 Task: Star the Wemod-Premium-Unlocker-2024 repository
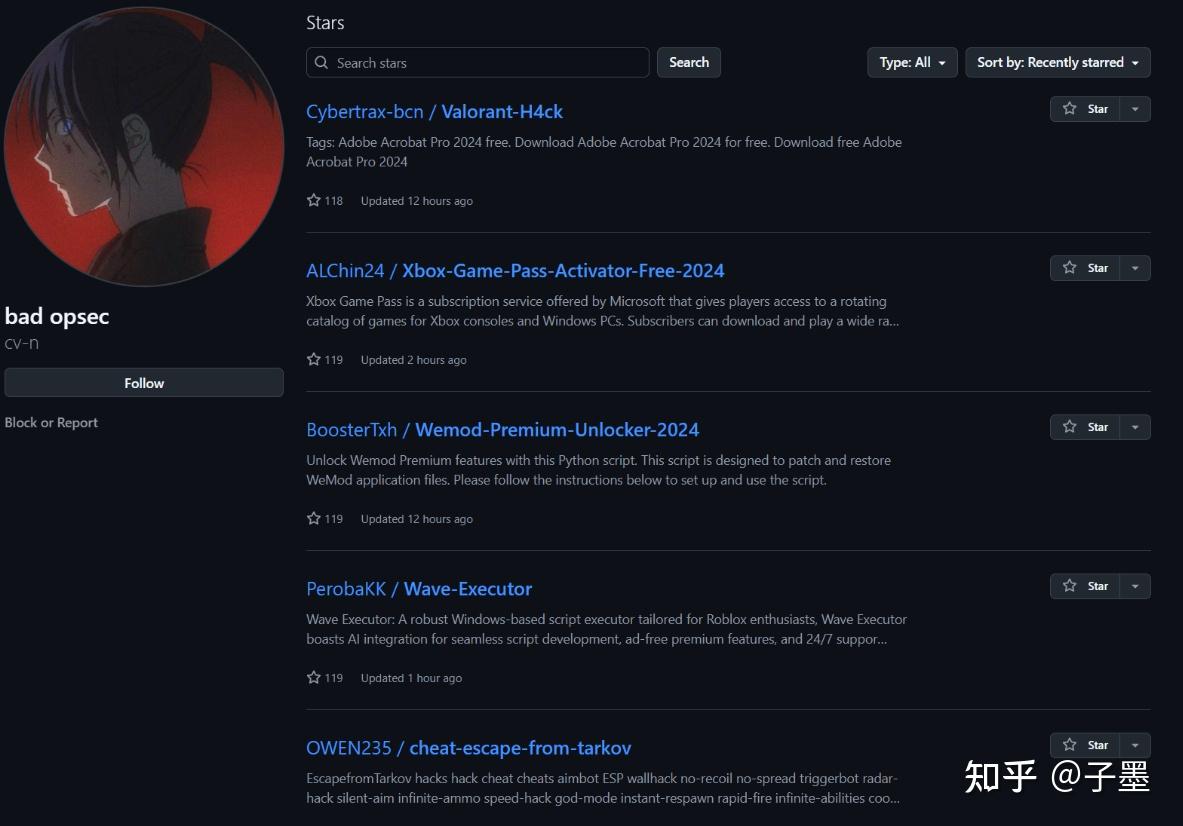point(1085,427)
